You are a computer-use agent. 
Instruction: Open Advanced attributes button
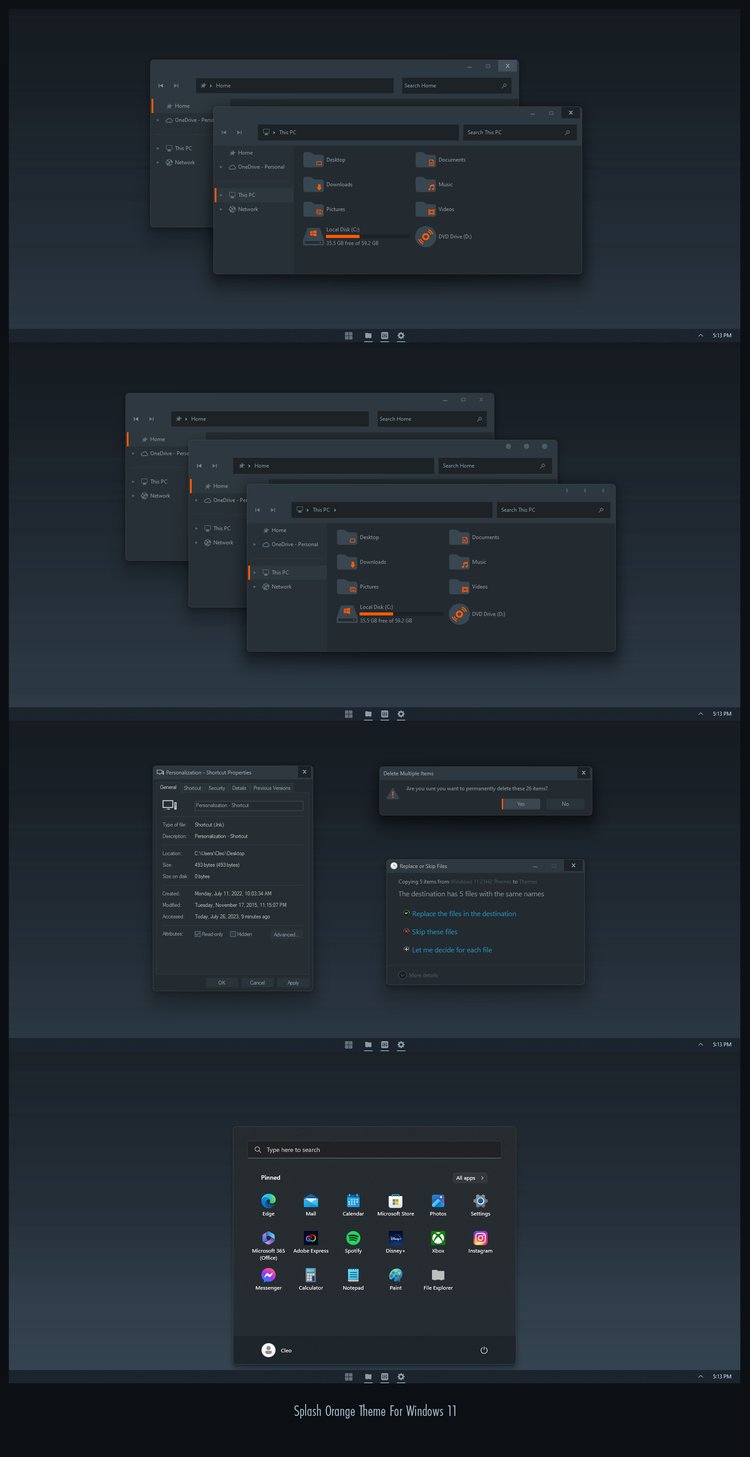click(285, 934)
